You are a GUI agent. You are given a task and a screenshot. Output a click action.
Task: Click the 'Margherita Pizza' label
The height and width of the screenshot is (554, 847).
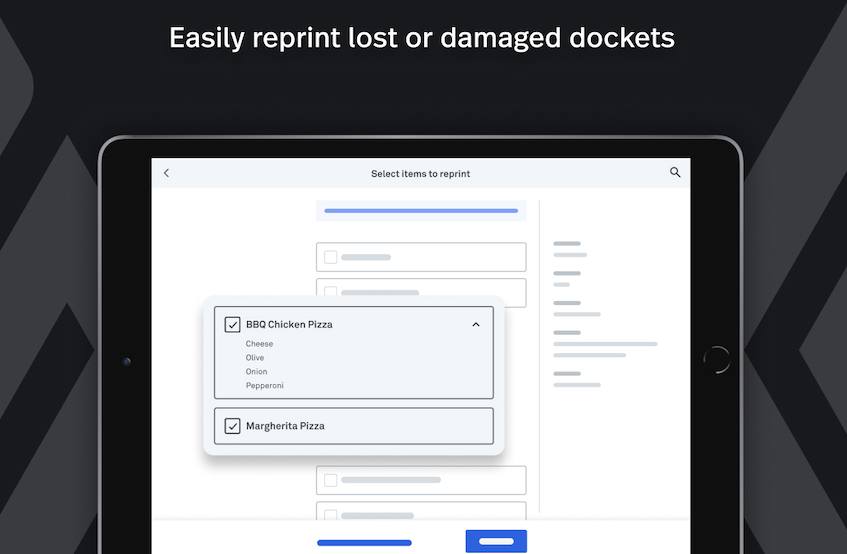[285, 426]
